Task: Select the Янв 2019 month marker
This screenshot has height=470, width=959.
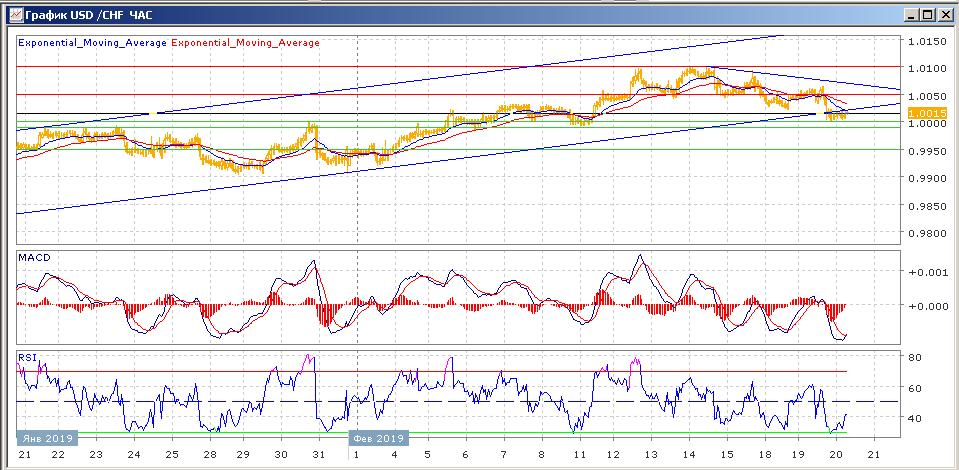Action: click(47, 438)
